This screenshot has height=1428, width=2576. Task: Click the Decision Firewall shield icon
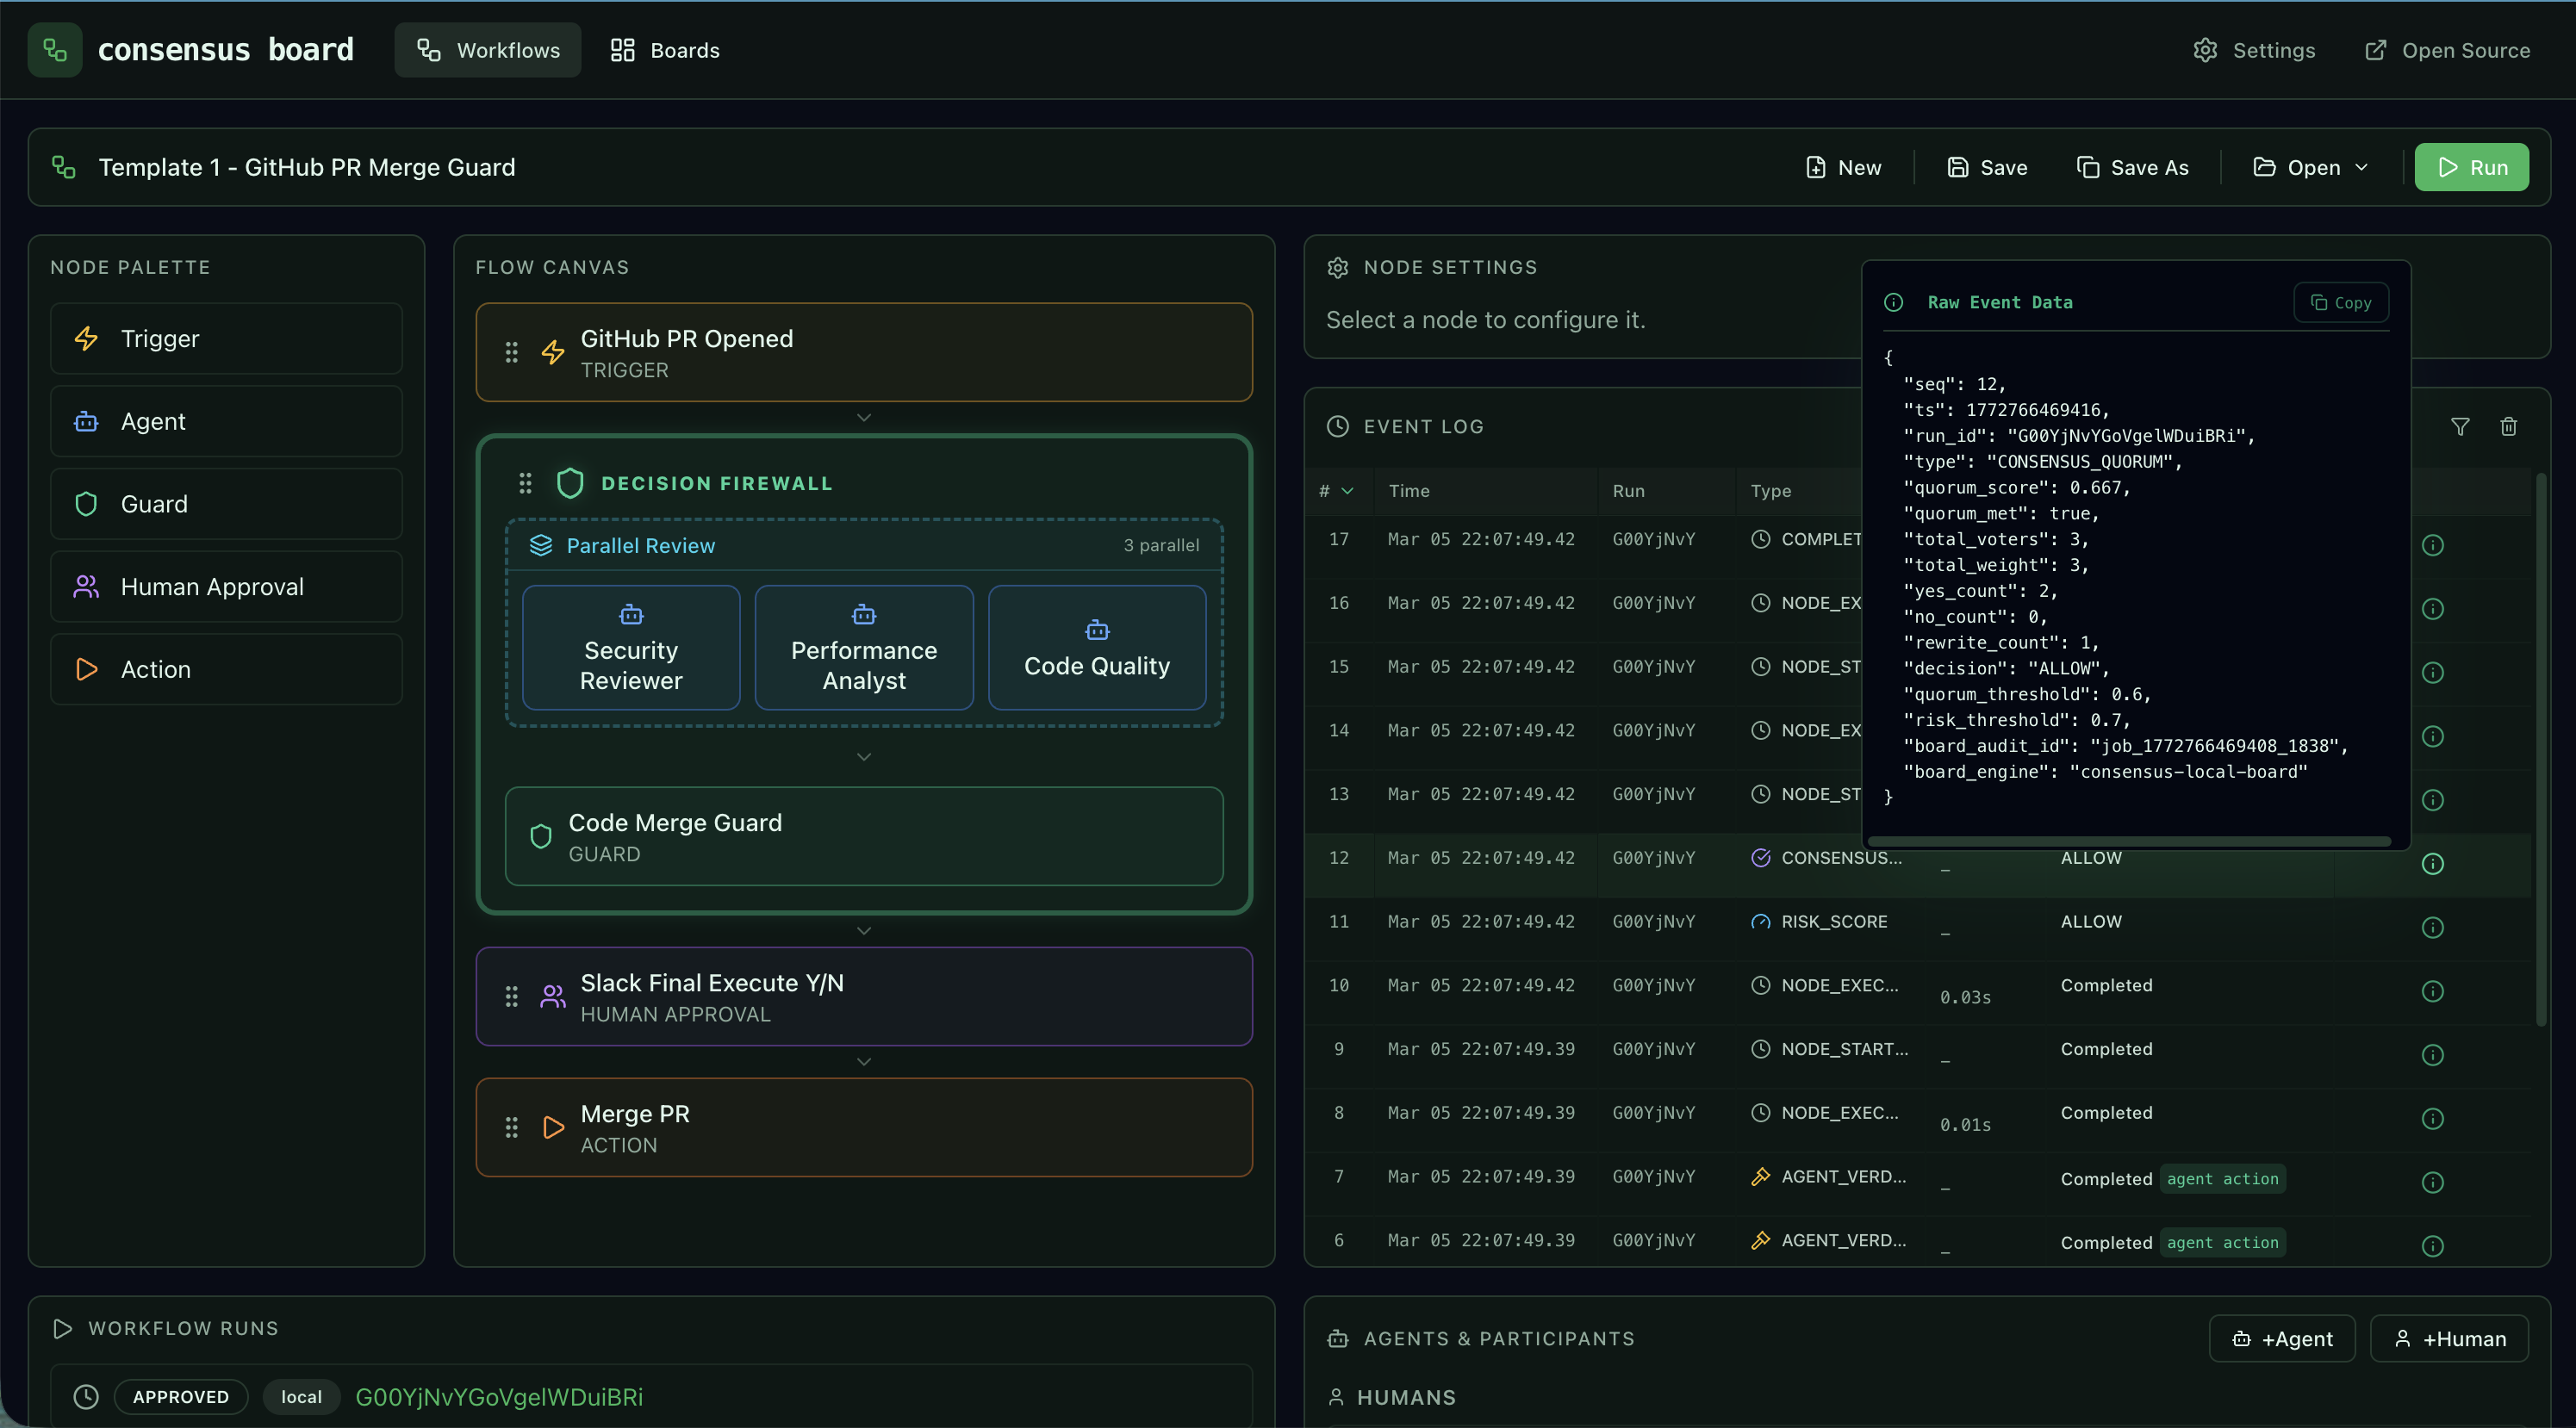[x=570, y=483]
